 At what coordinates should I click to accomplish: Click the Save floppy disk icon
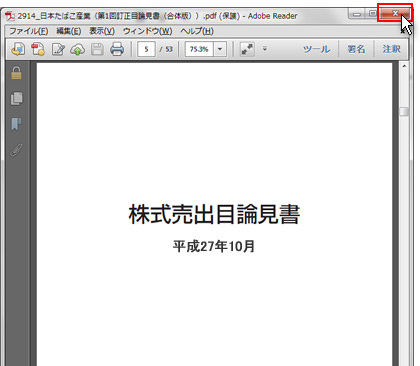[x=97, y=49]
